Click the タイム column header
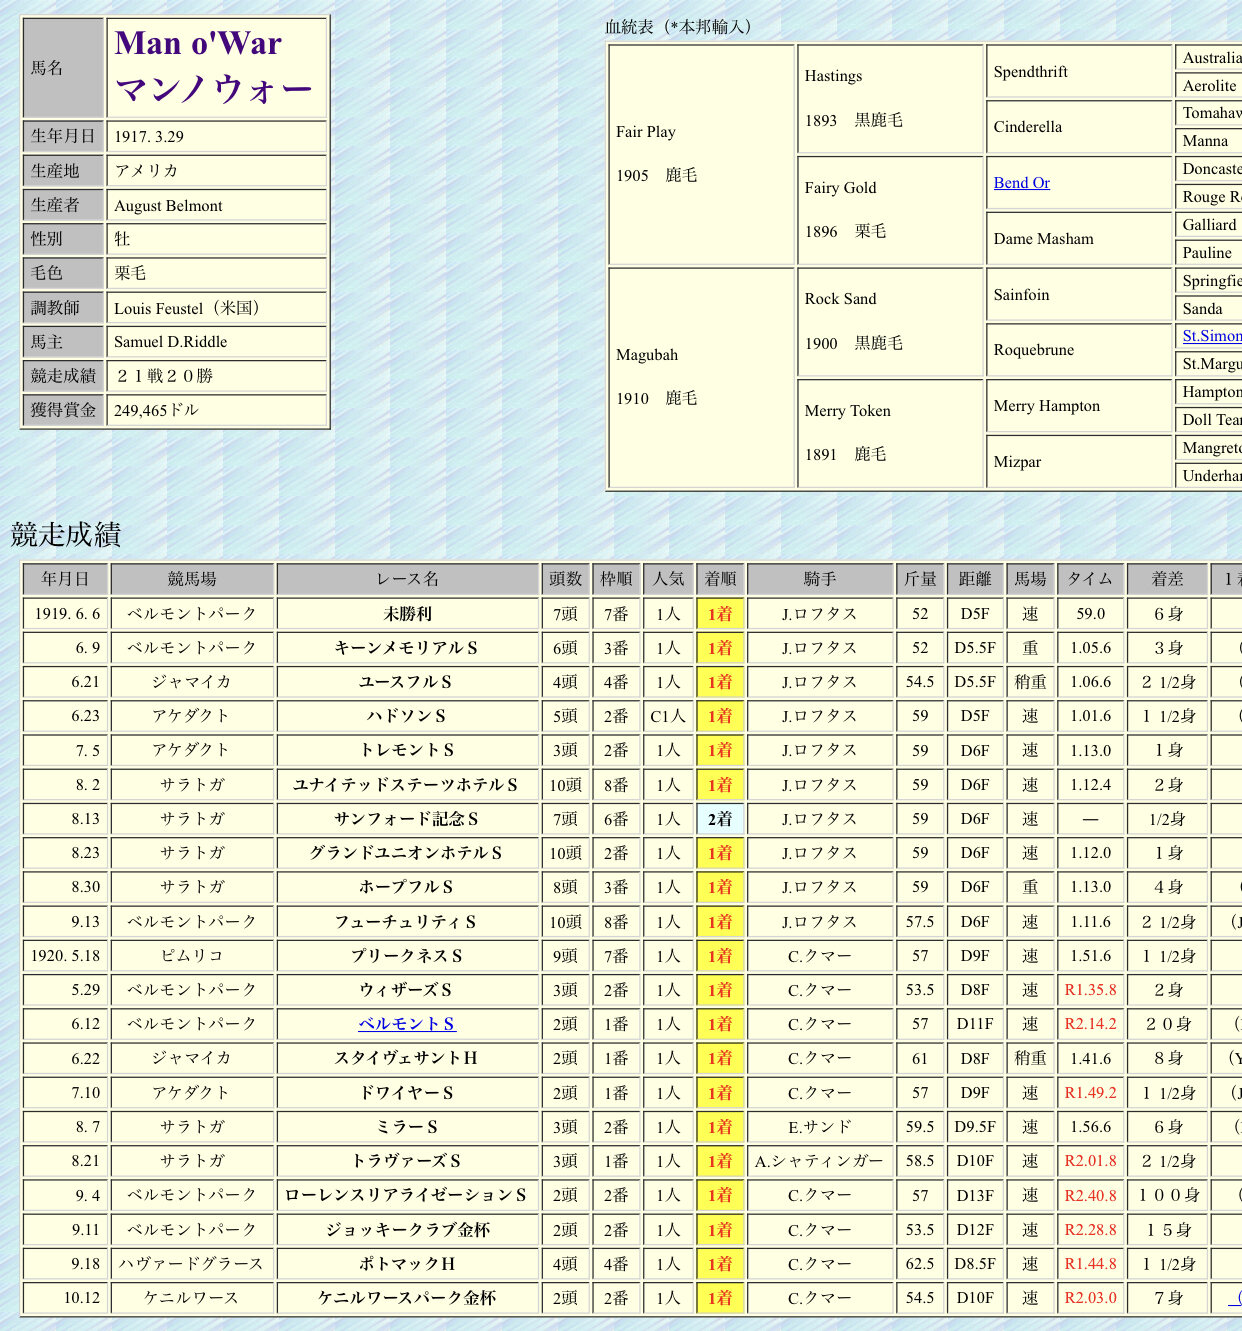 (x=1090, y=579)
